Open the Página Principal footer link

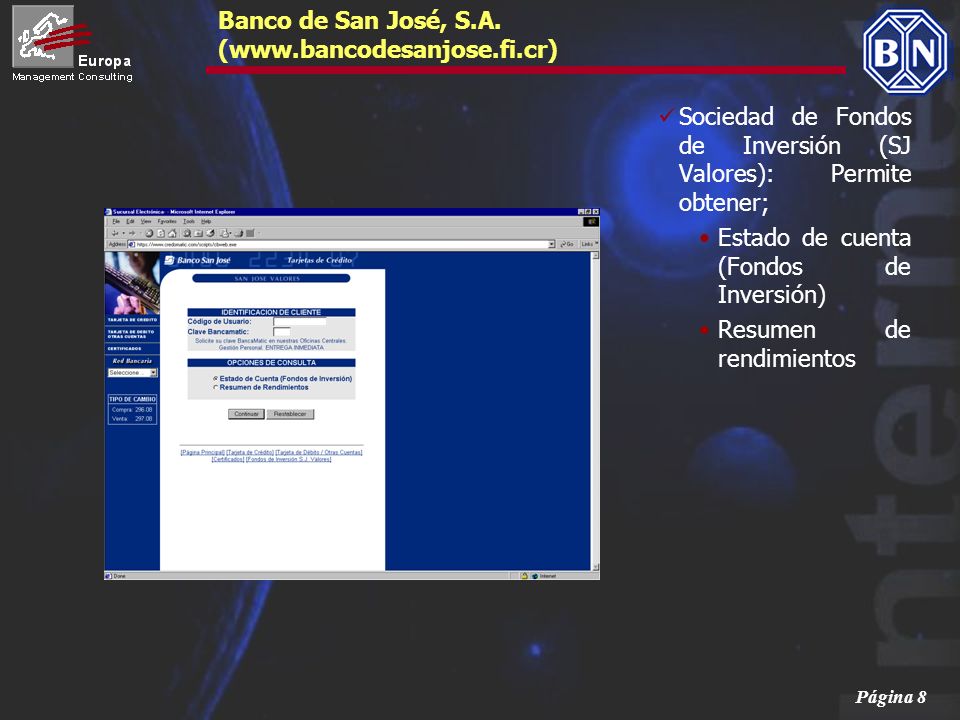point(203,452)
